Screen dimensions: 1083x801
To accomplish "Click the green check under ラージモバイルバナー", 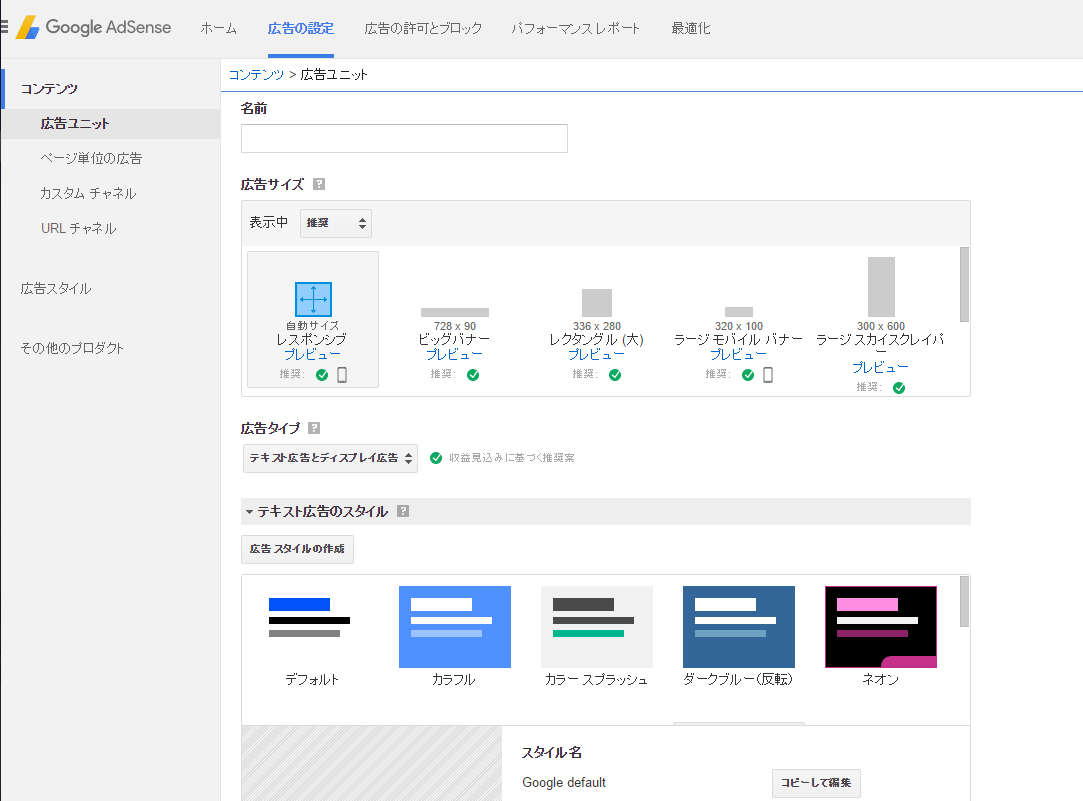I will [x=748, y=375].
